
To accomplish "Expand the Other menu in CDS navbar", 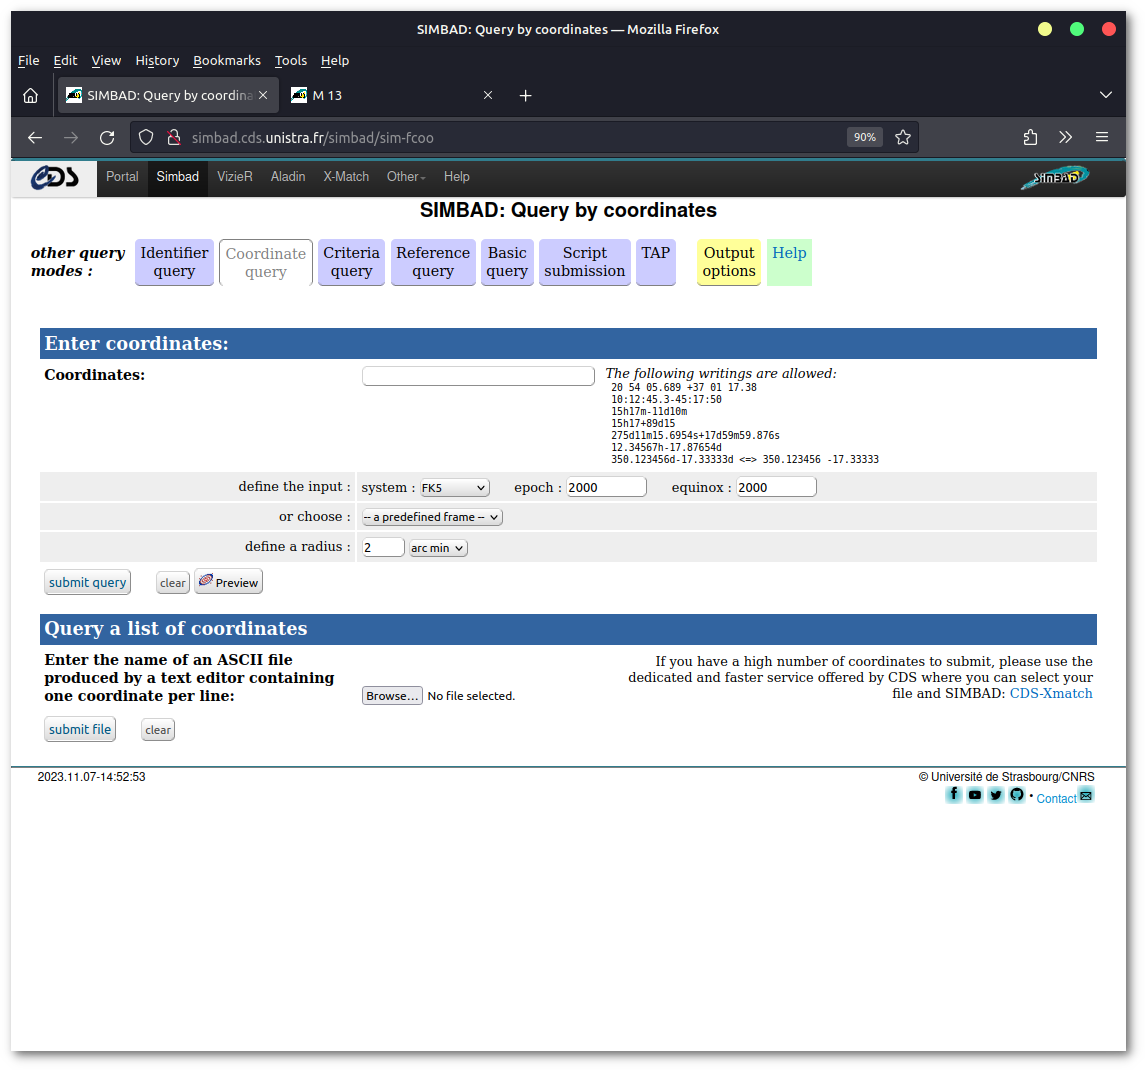I will [x=406, y=177].
